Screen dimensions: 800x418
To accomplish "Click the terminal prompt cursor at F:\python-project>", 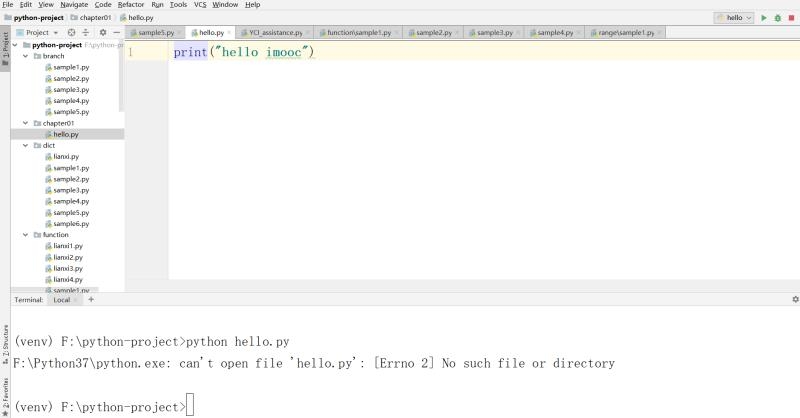I will coord(190,405).
